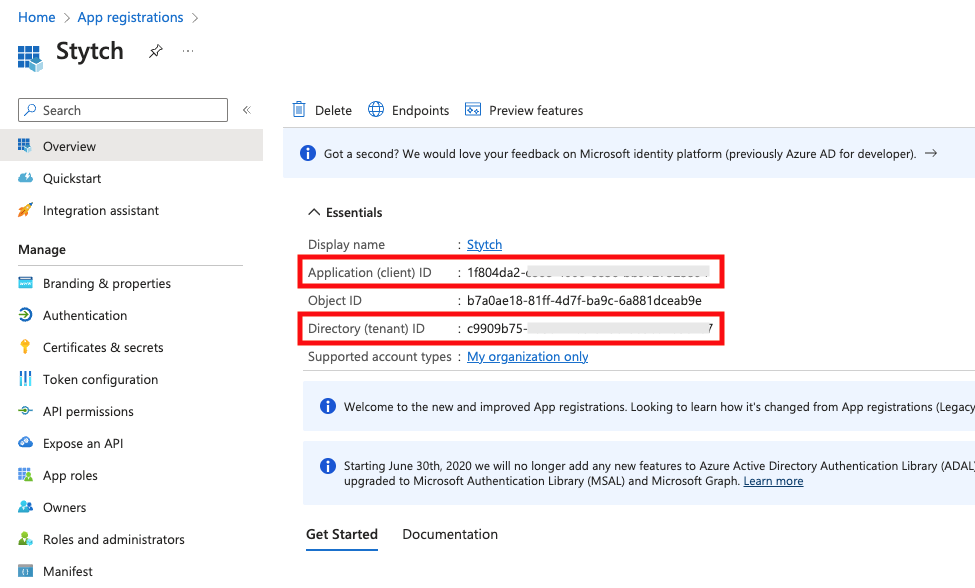
Task: Click the Stytch app registration icon
Action: coord(30,58)
